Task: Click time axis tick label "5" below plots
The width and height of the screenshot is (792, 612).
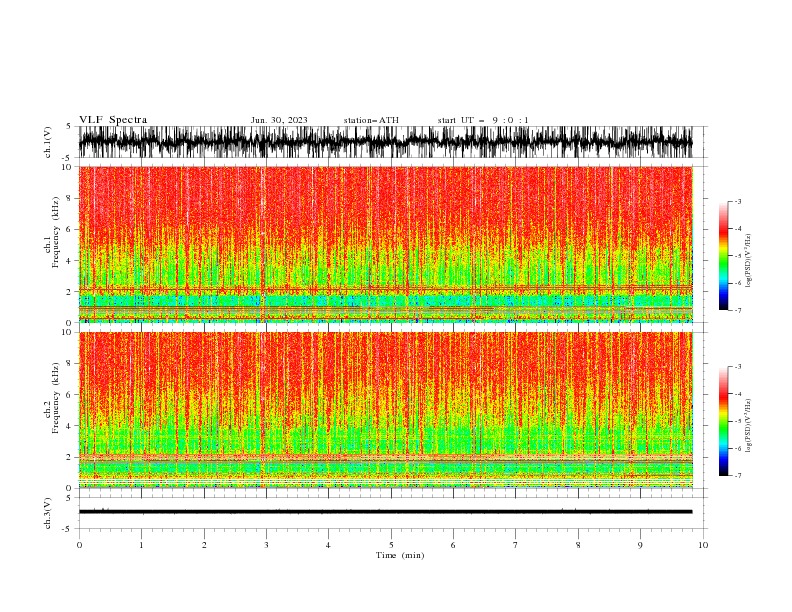Action: tap(391, 545)
